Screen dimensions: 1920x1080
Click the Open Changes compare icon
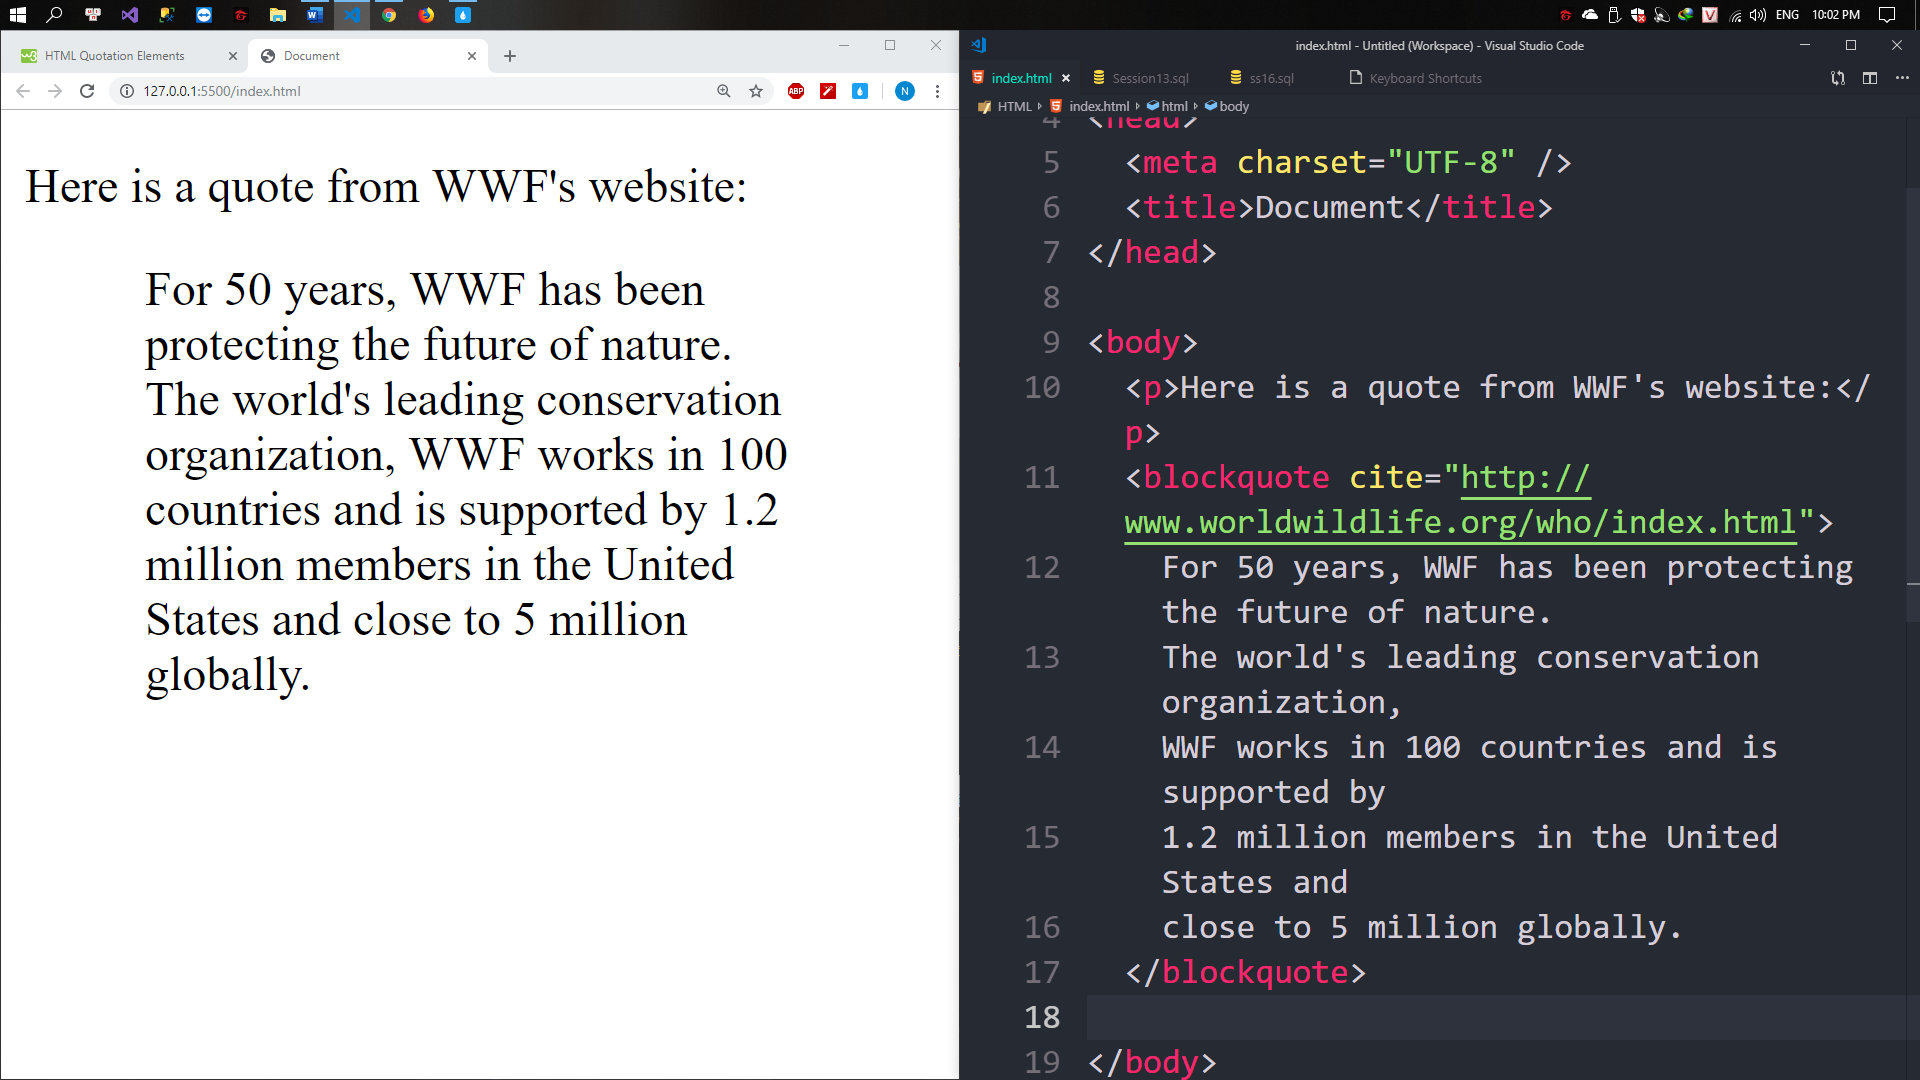click(1837, 78)
